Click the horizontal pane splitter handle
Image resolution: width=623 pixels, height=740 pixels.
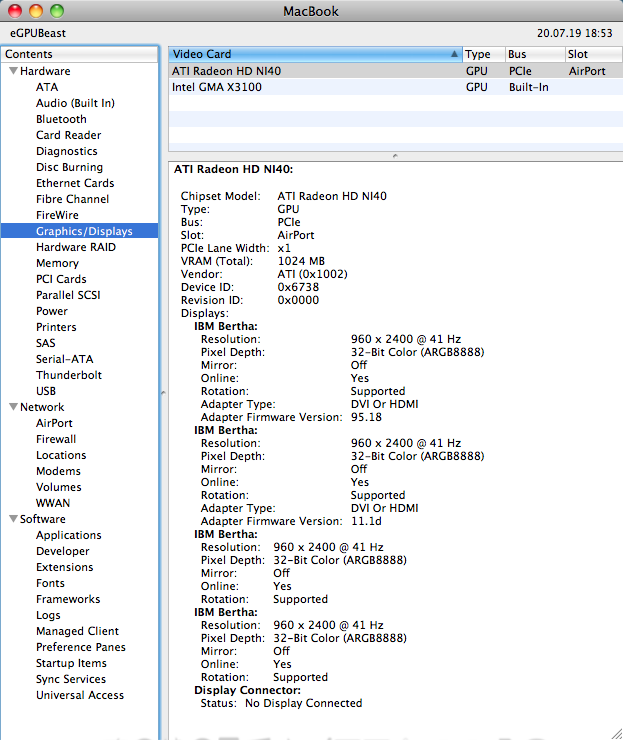(395, 156)
